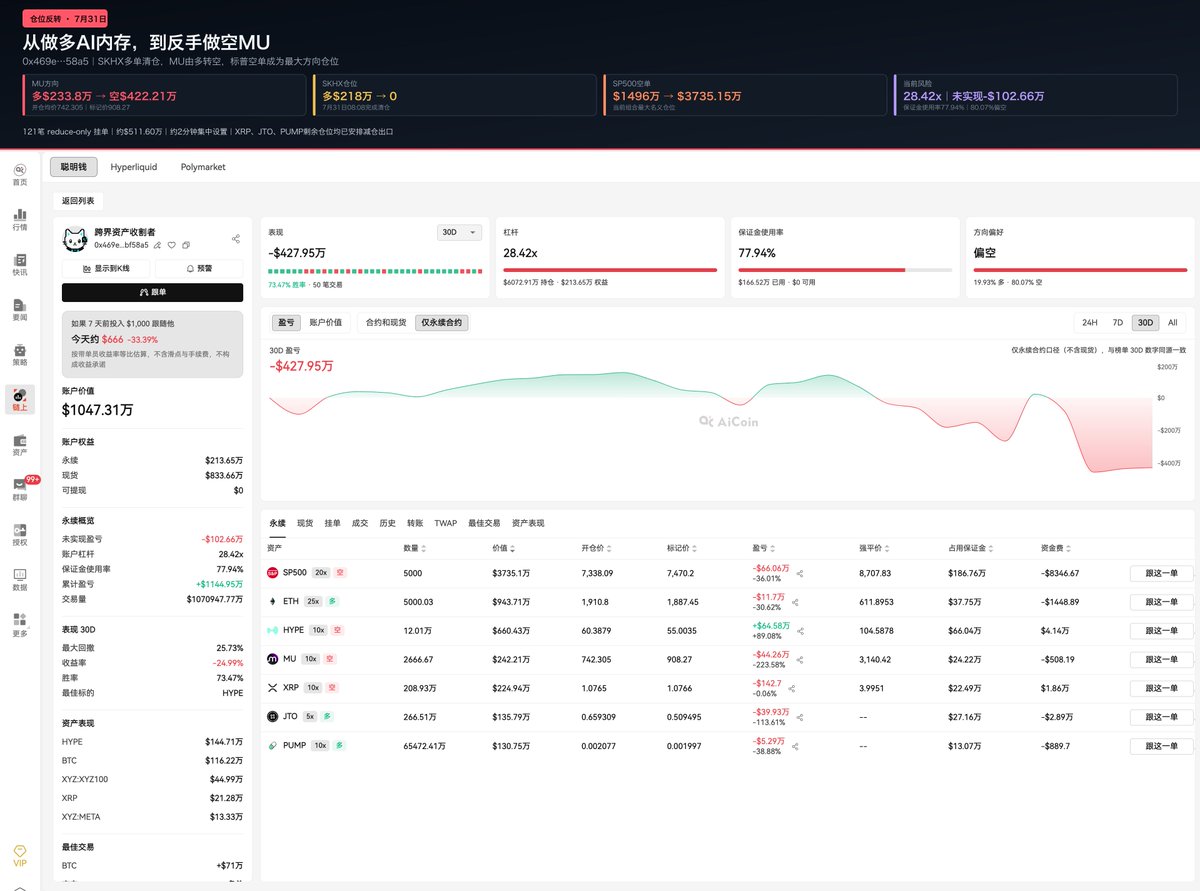Image resolution: width=1200 pixels, height=891 pixels.
Task: Set chart range to 7D
Action: 1118,323
